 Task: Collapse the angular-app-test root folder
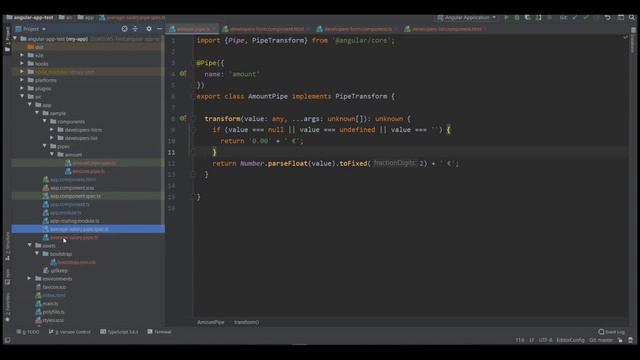point(15,39)
